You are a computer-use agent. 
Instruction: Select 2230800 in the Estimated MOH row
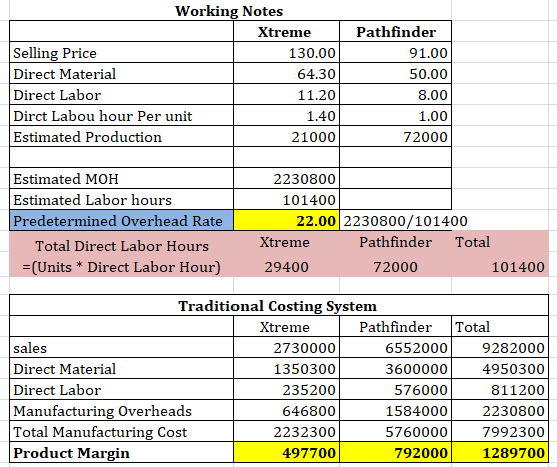point(286,179)
